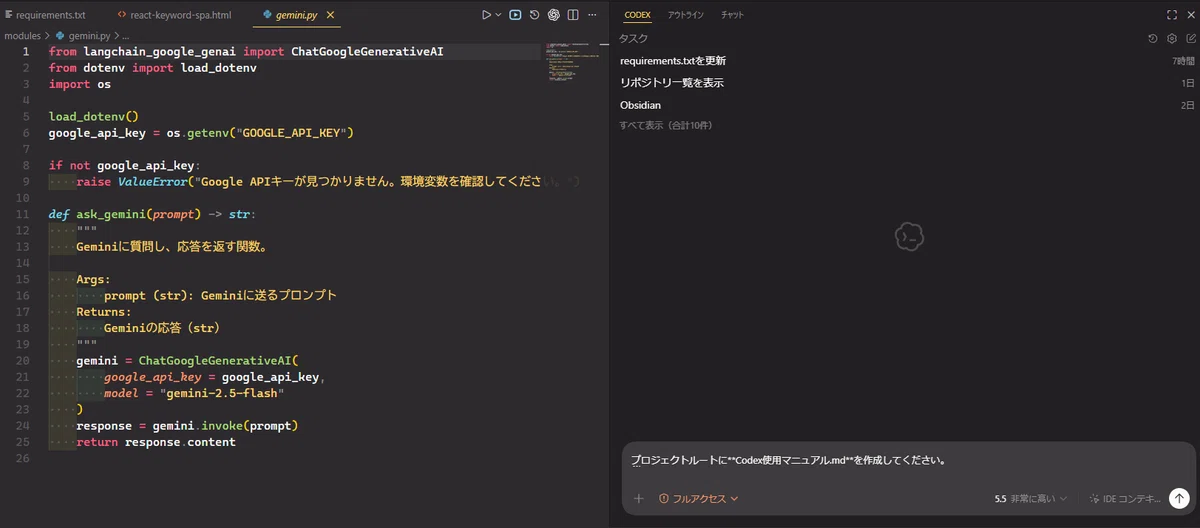Maximize the Codex side panel
Screen dimensions: 1200x528
coord(1172,15)
